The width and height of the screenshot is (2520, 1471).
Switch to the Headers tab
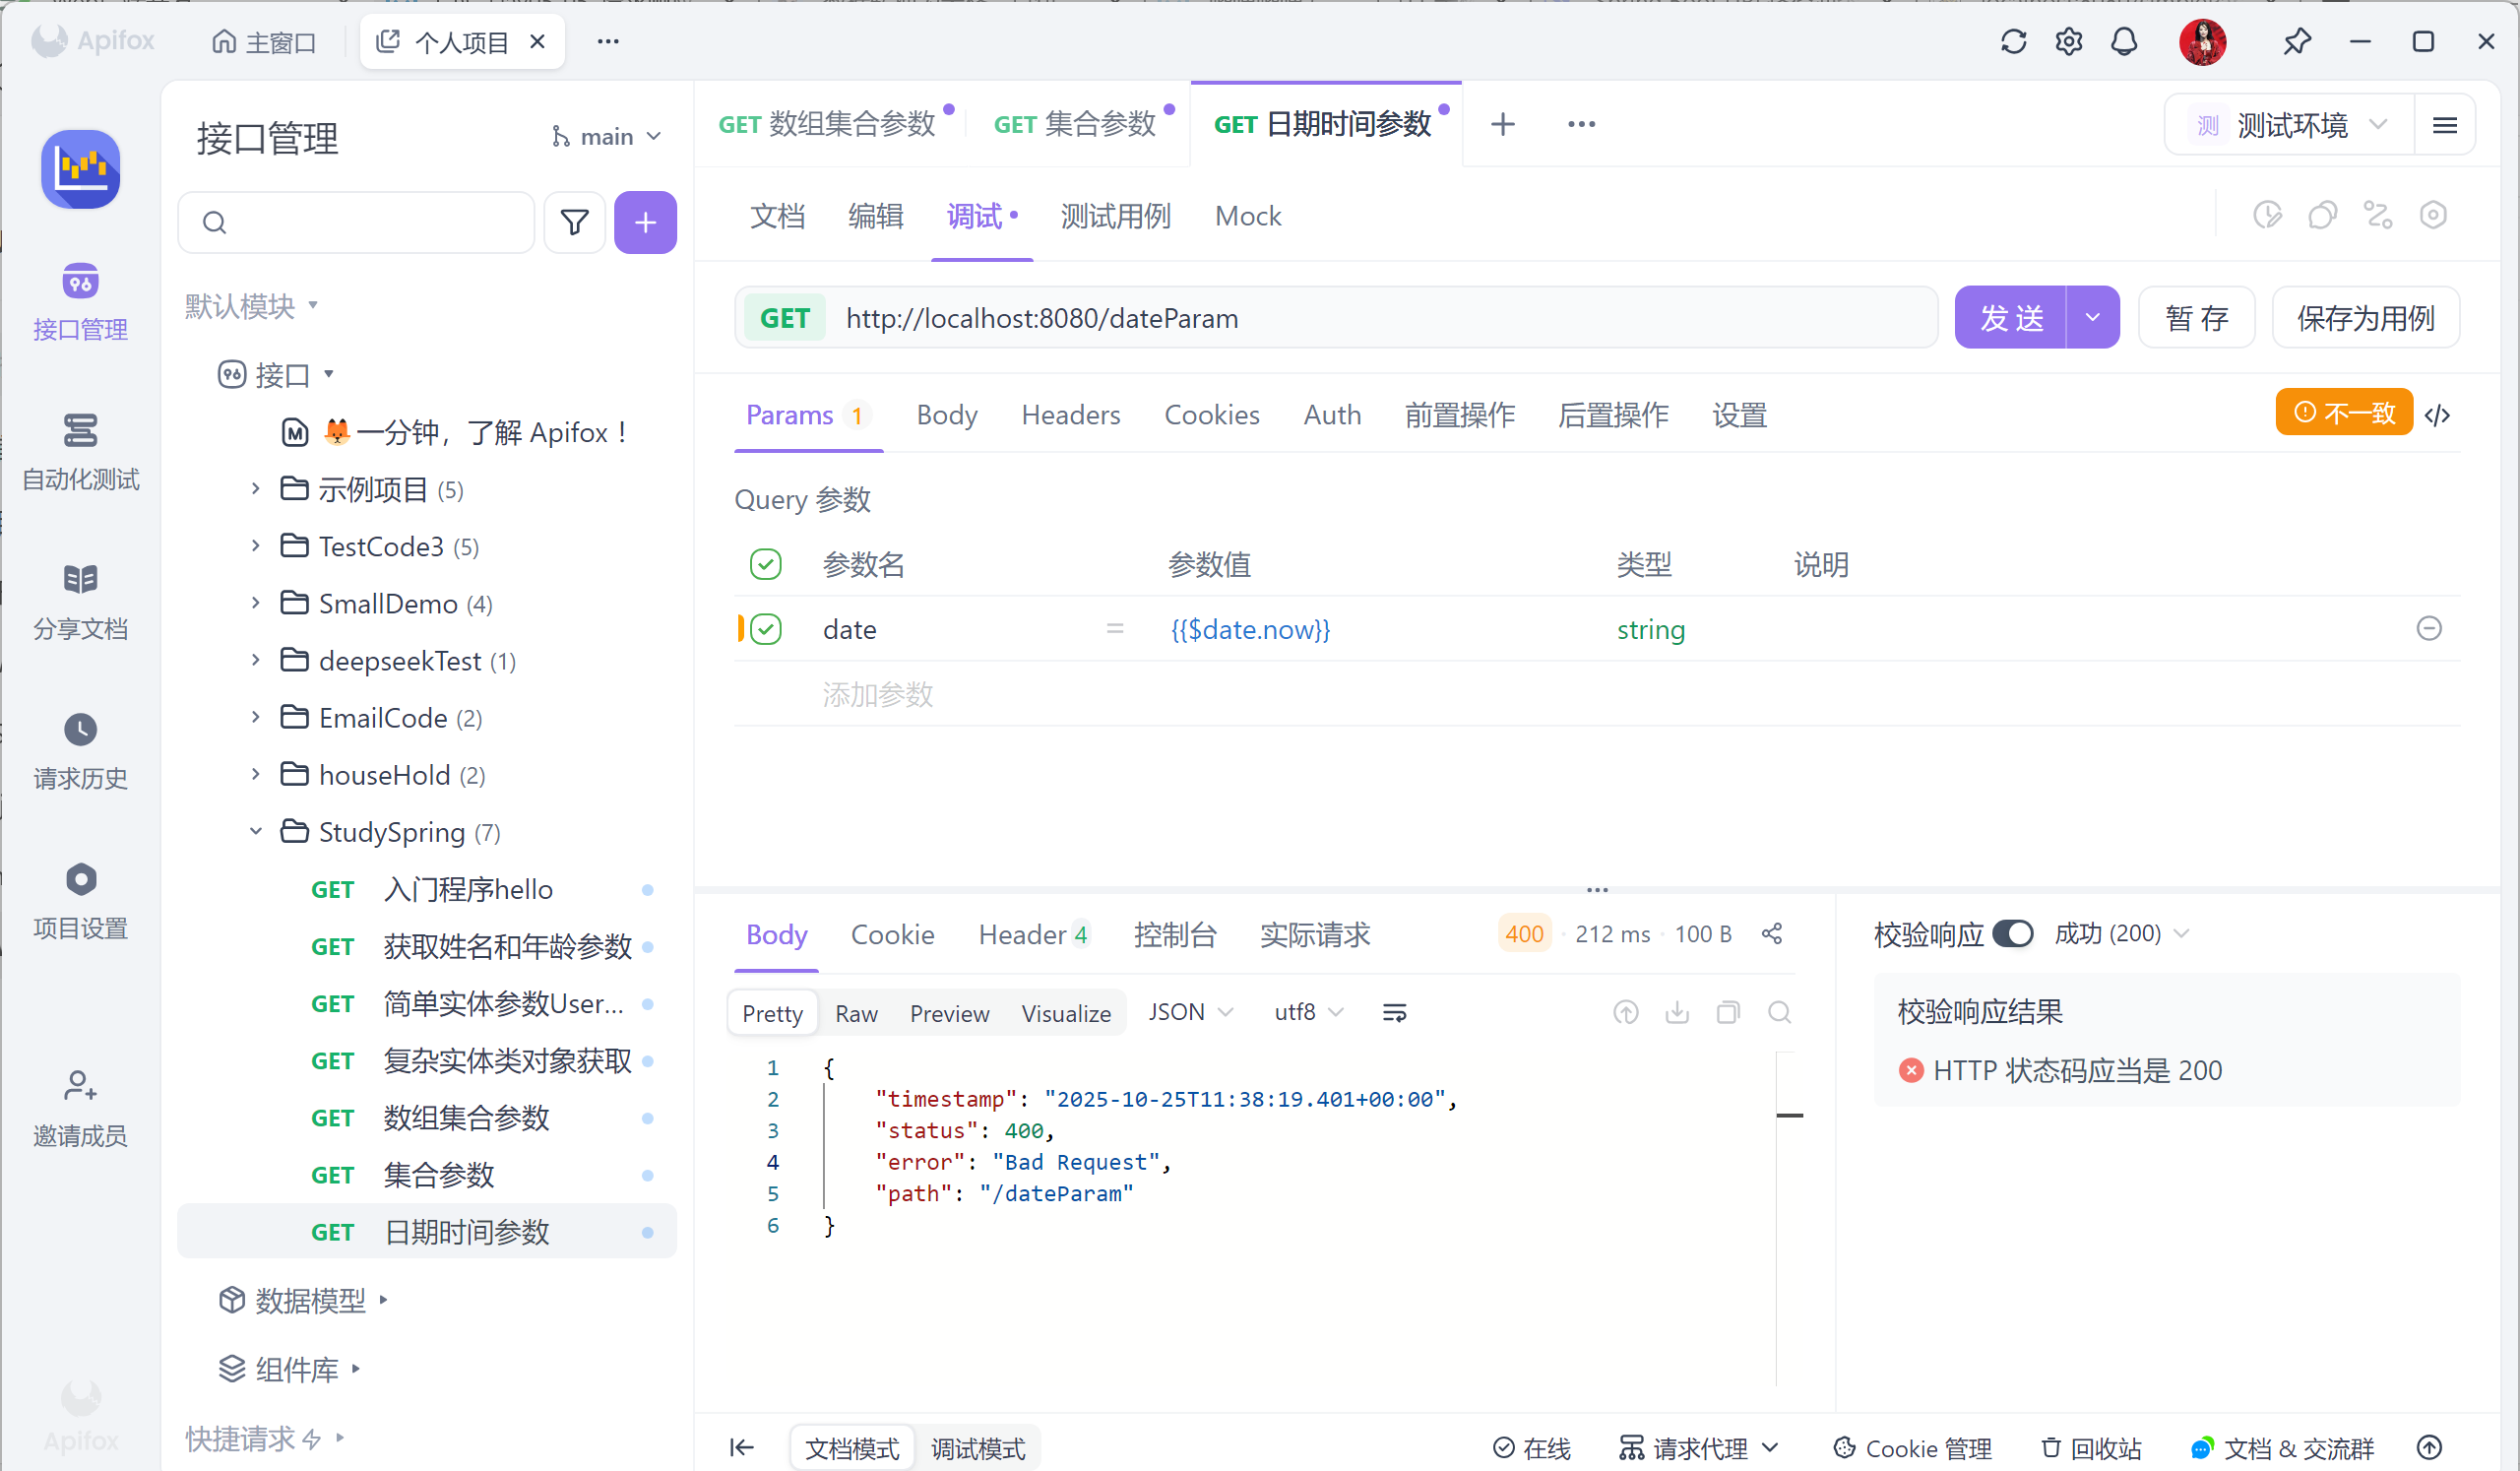point(1070,415)
